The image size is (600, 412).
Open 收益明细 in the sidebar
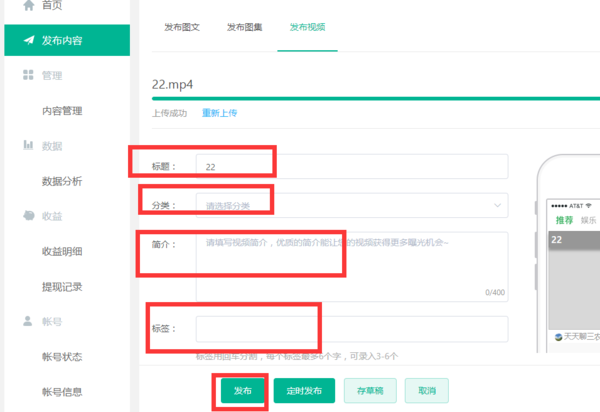point(62,251)
